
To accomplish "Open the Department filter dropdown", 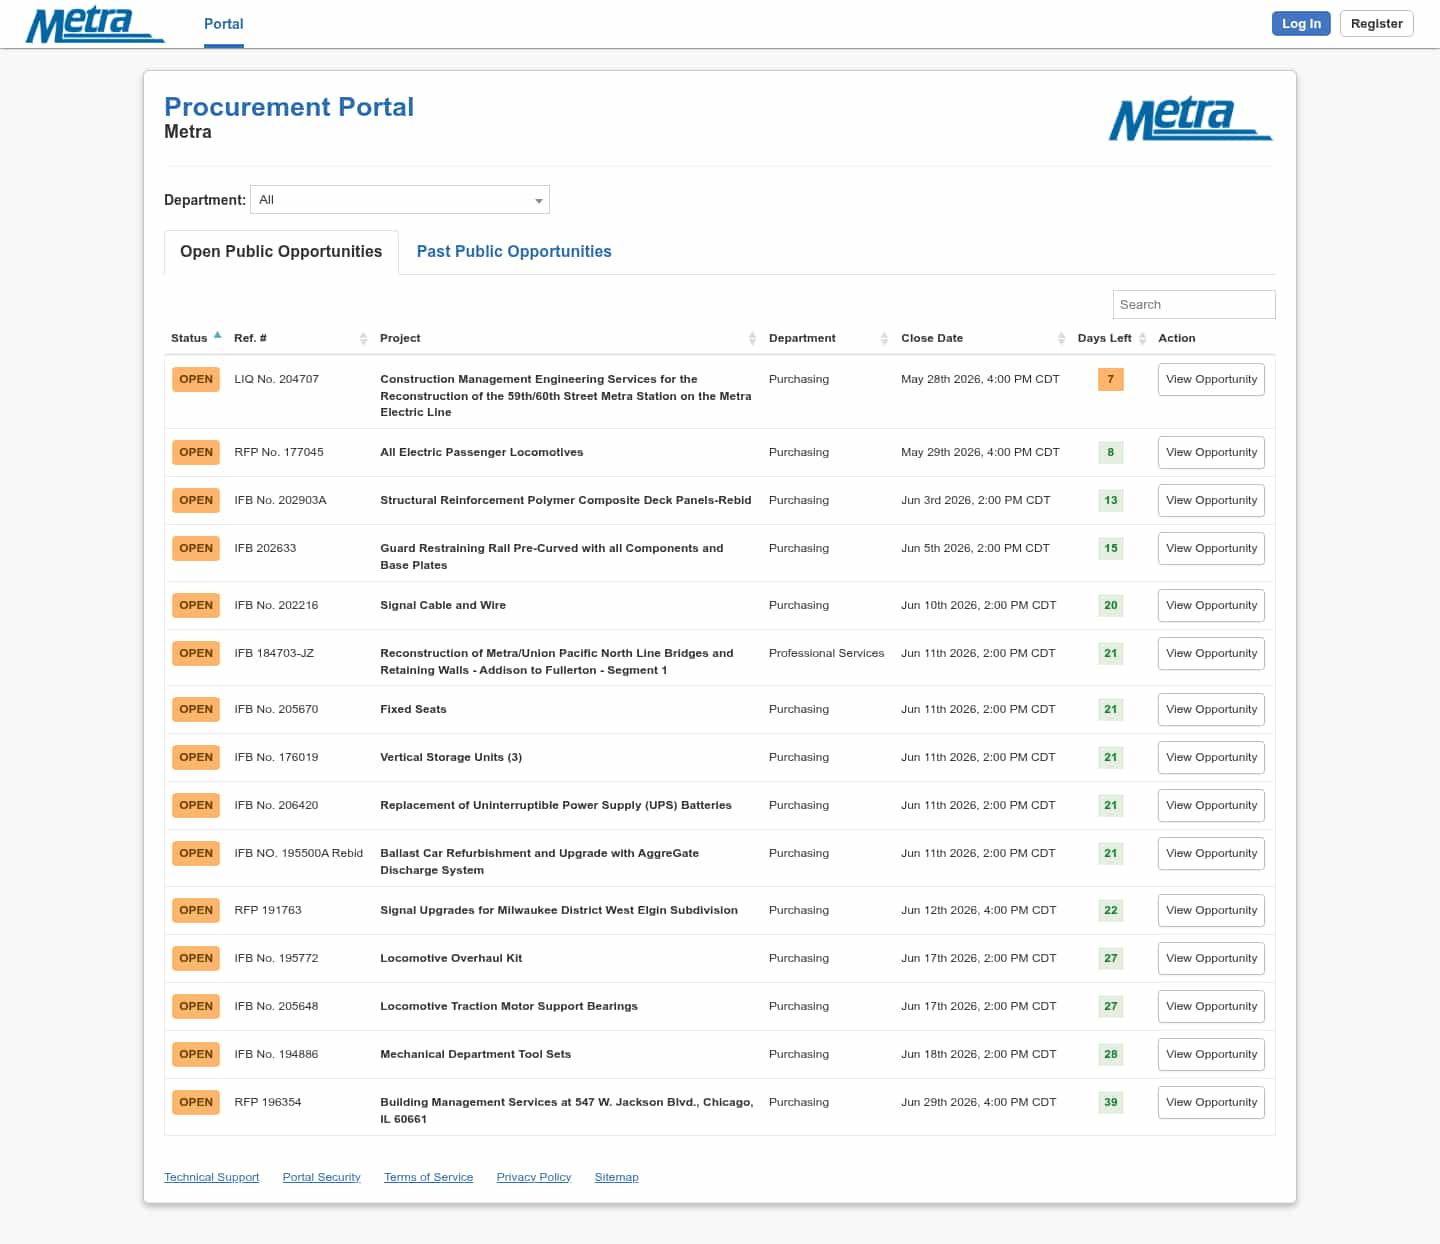I will coord(400,200).
